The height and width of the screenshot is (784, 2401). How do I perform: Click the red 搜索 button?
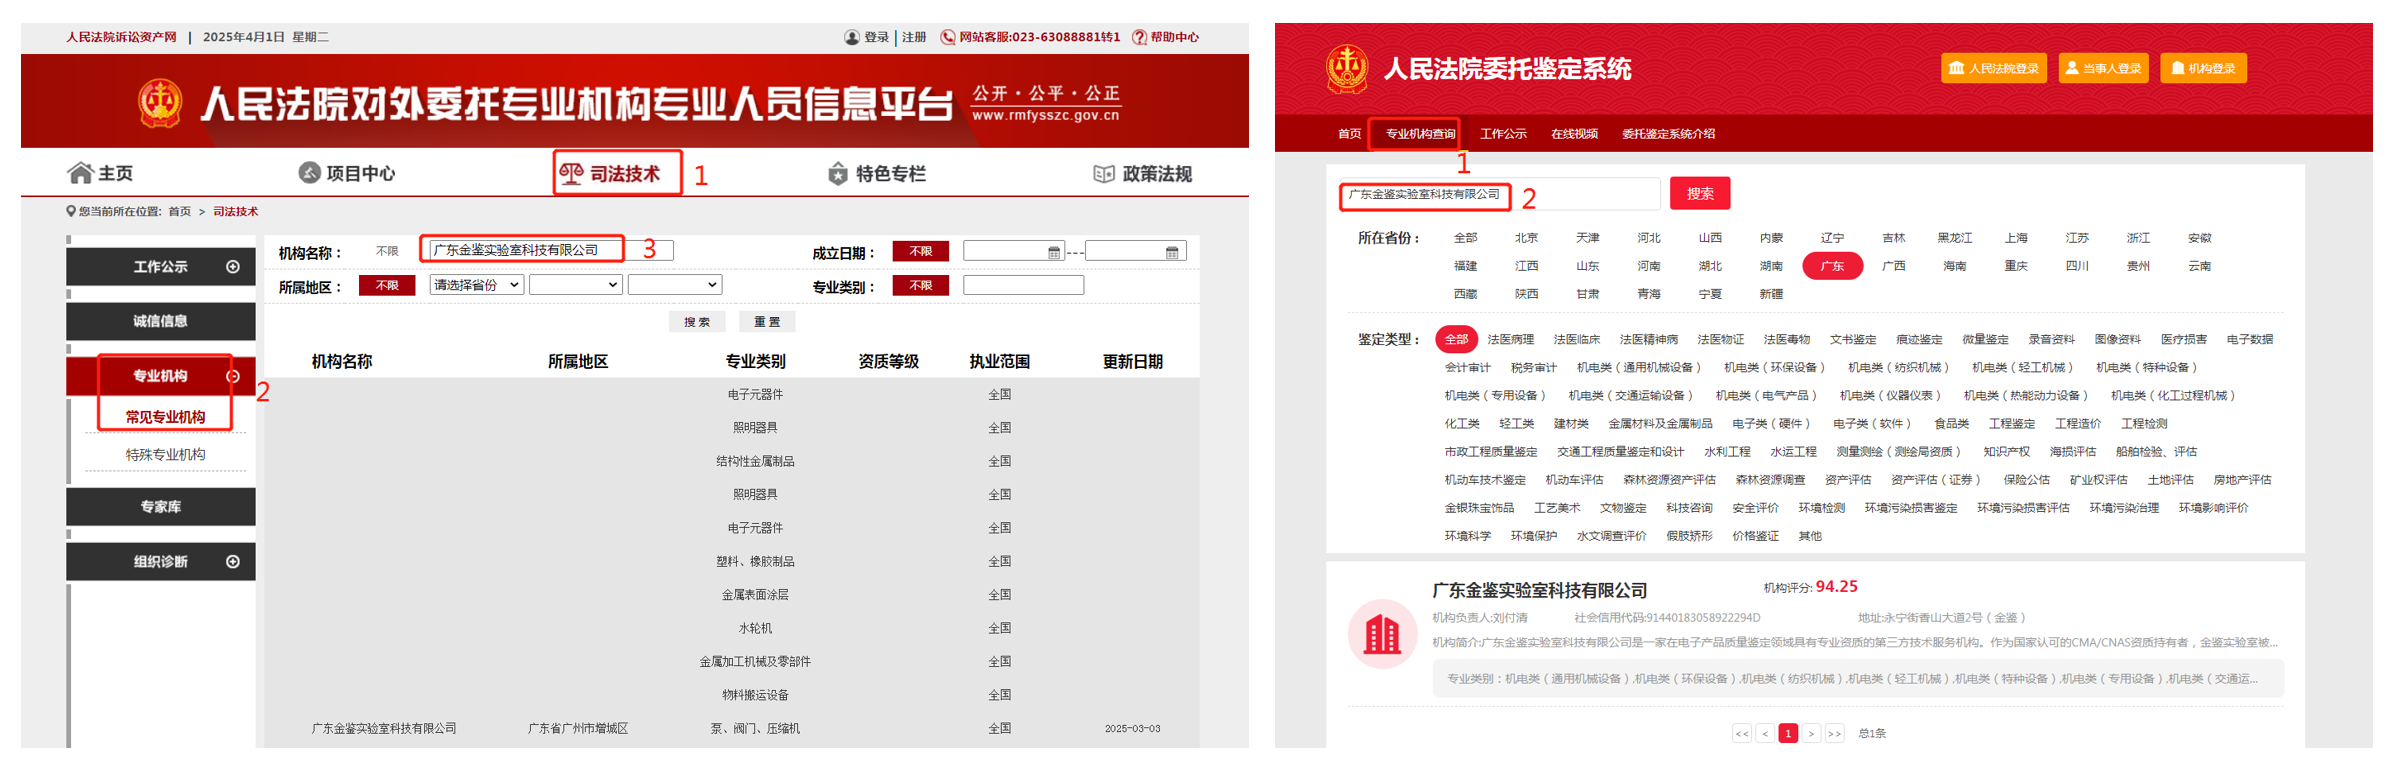(x=1700, y=194)
